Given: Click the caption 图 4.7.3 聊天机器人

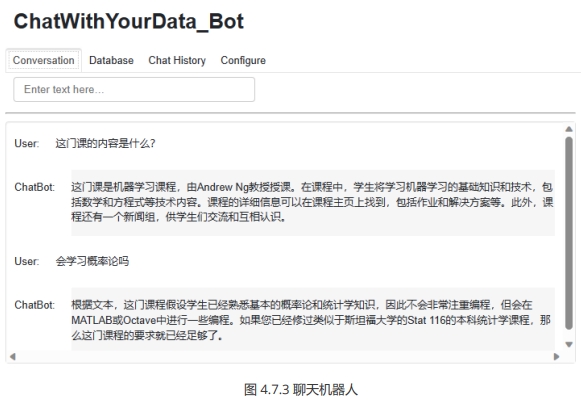Looking at the screenshot, I should 301,390.
